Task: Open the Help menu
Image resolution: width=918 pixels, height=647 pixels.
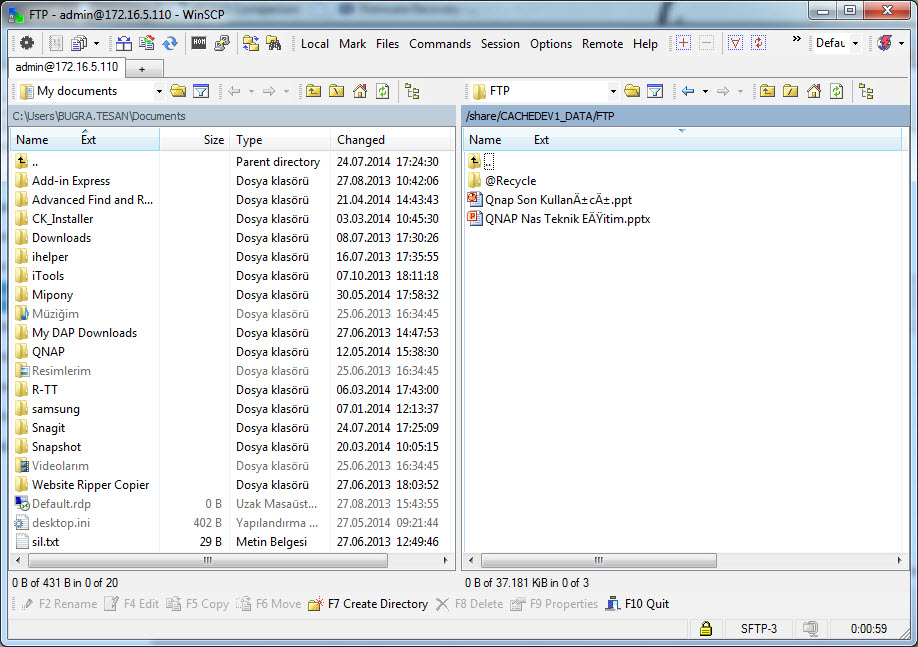Action: [645, 44]
